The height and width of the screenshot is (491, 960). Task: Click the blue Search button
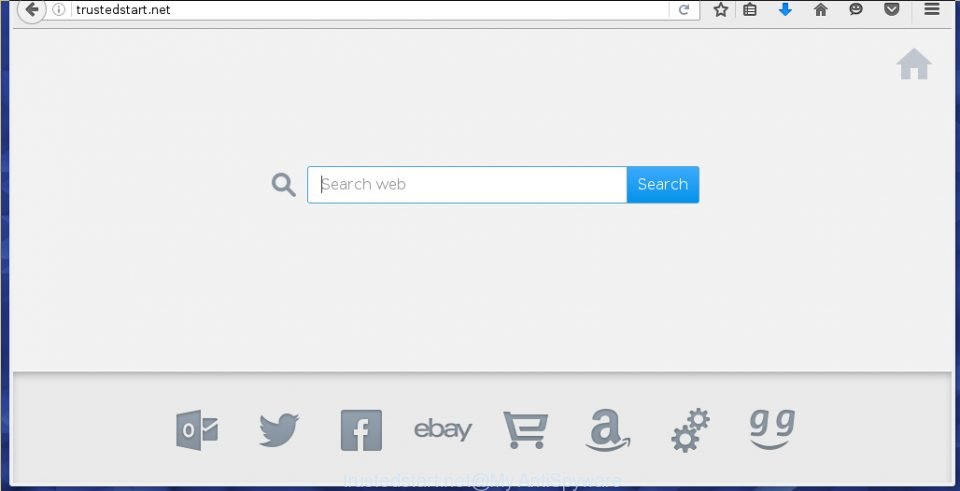662,184
